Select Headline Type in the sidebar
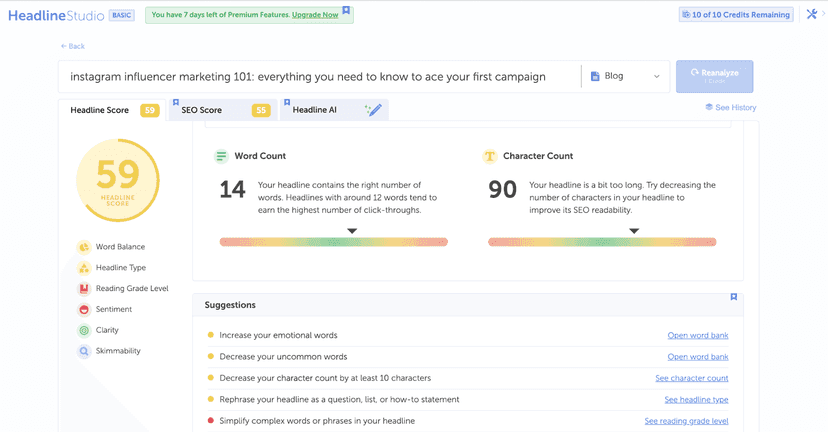828x432 pixels. pyautogui.click(x=120, y=268)
